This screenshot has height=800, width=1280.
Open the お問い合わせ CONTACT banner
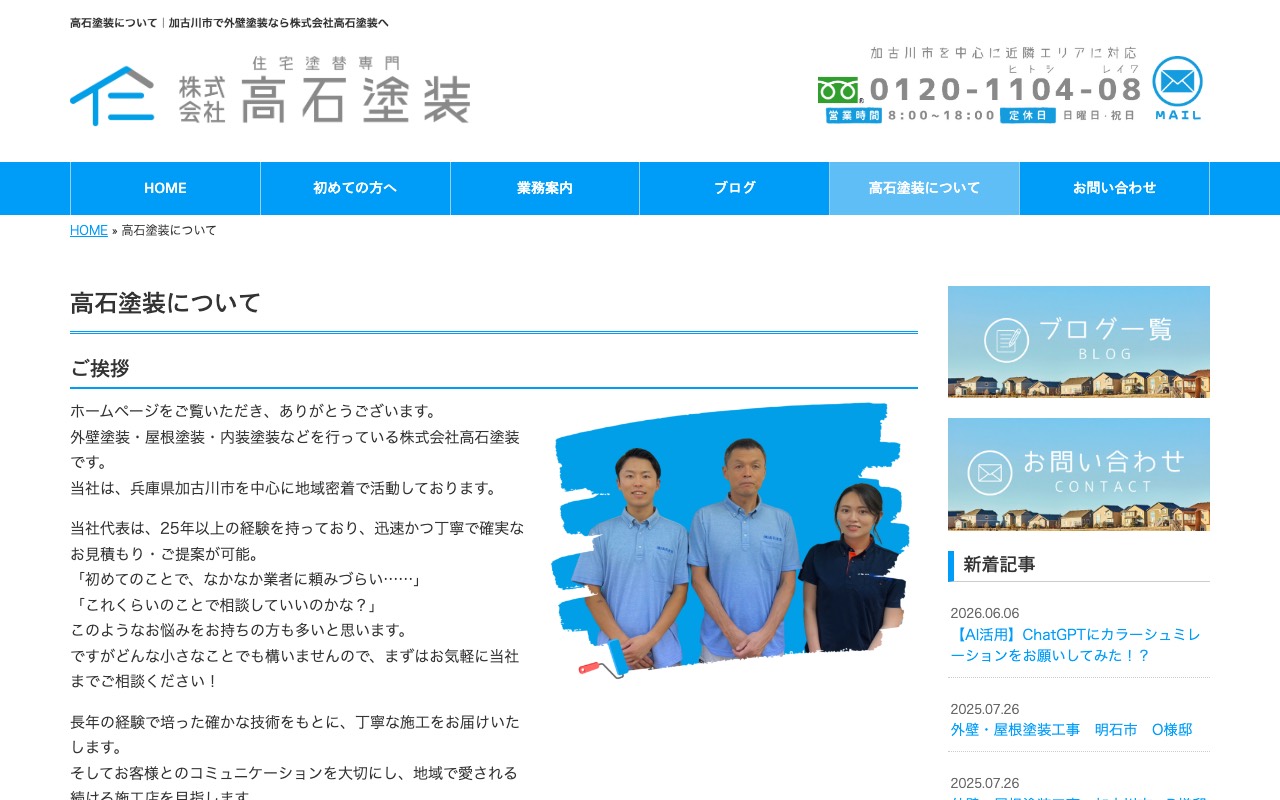tap(1079, 474)
